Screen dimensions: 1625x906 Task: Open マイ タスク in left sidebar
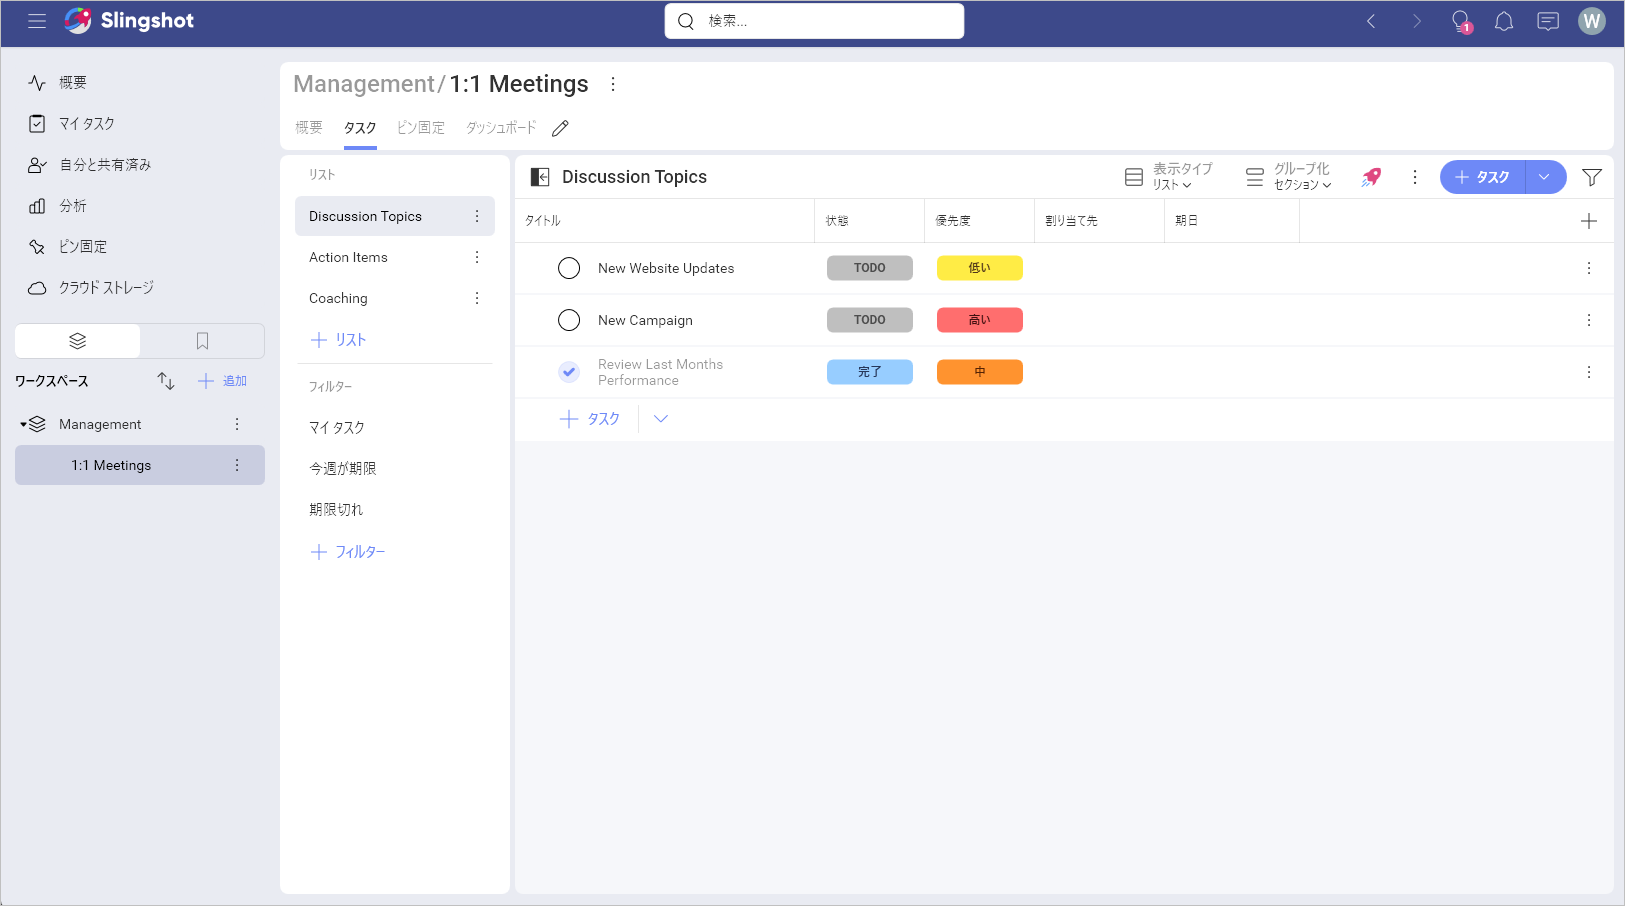(x=87, y=123)
